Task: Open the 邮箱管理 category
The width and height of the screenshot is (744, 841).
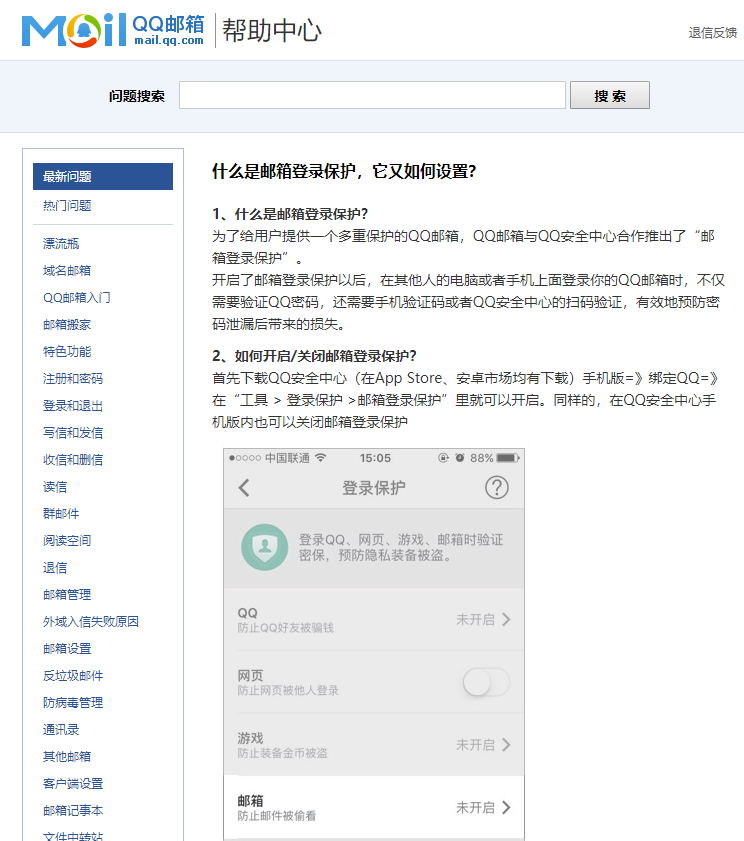Action: (x=67, y=594)
